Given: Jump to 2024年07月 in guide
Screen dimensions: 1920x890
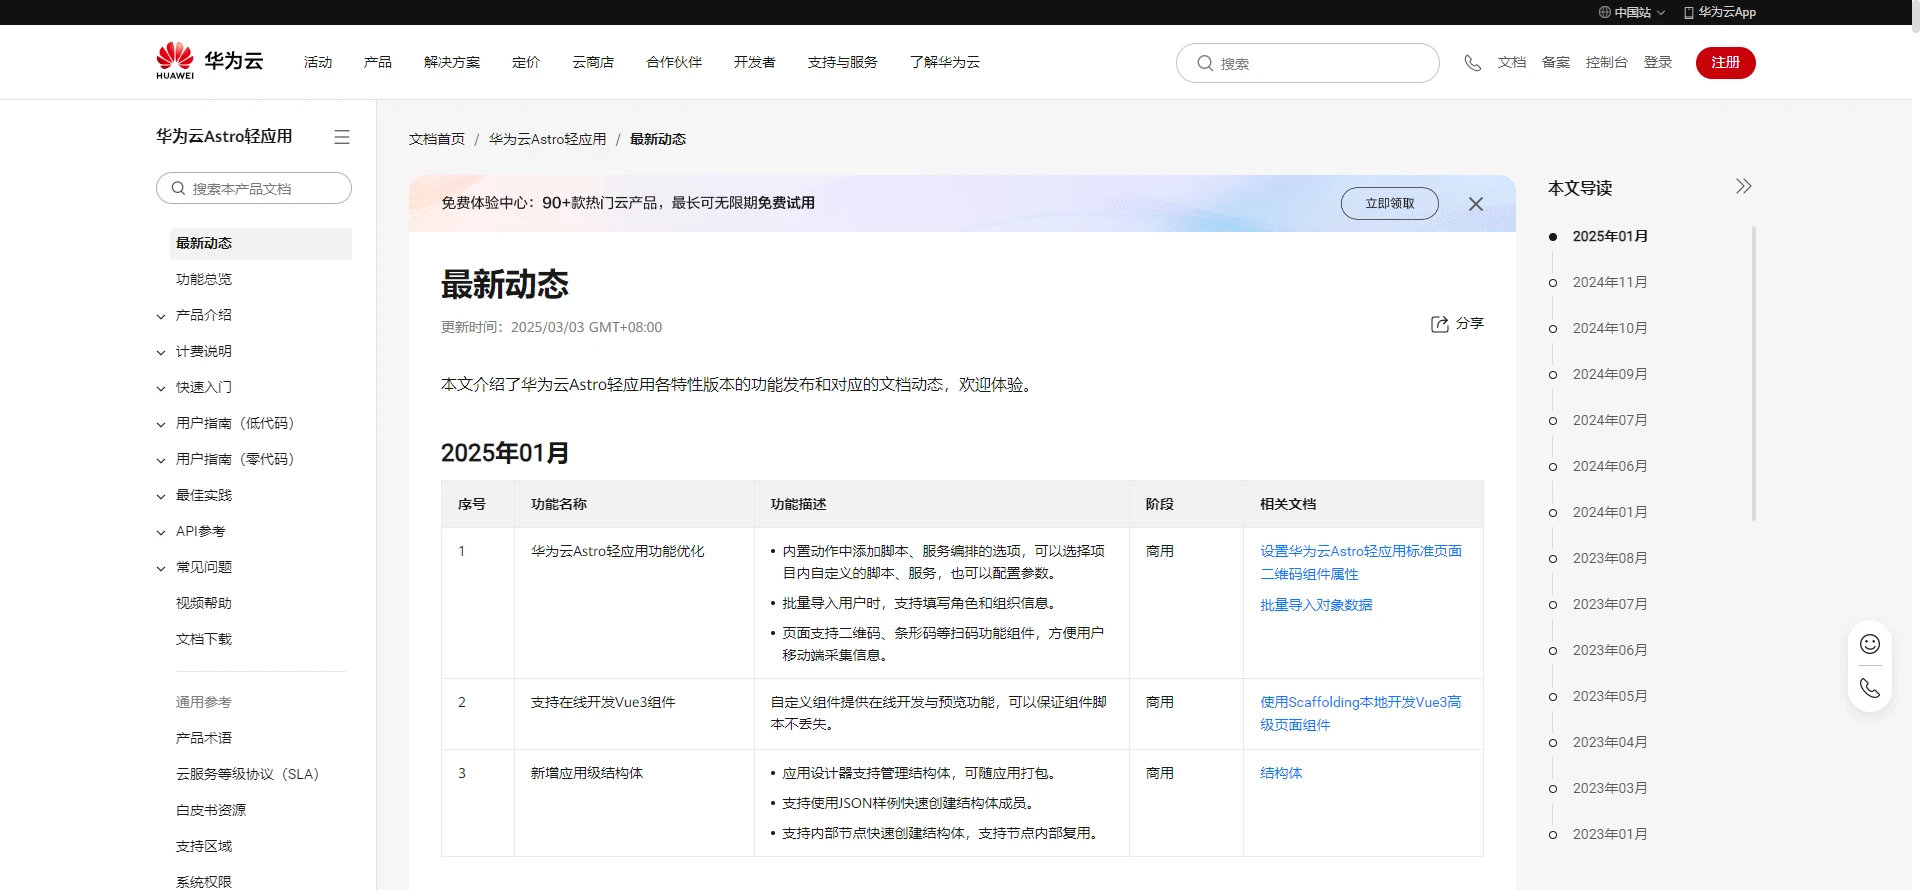Looking at the screenshot, I should pyautogui.click(x=1610, y=421).
